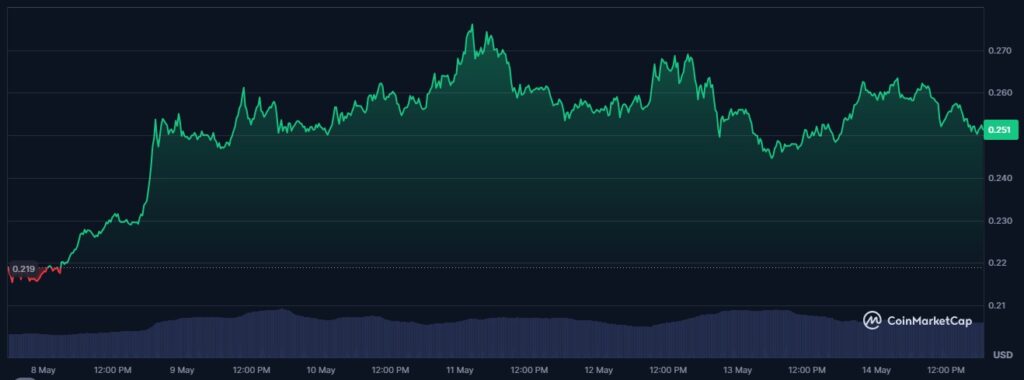This screenshot has height=380, width=1024.
Task: Click 12:00 PM label after 12 May
Action: 669,370
